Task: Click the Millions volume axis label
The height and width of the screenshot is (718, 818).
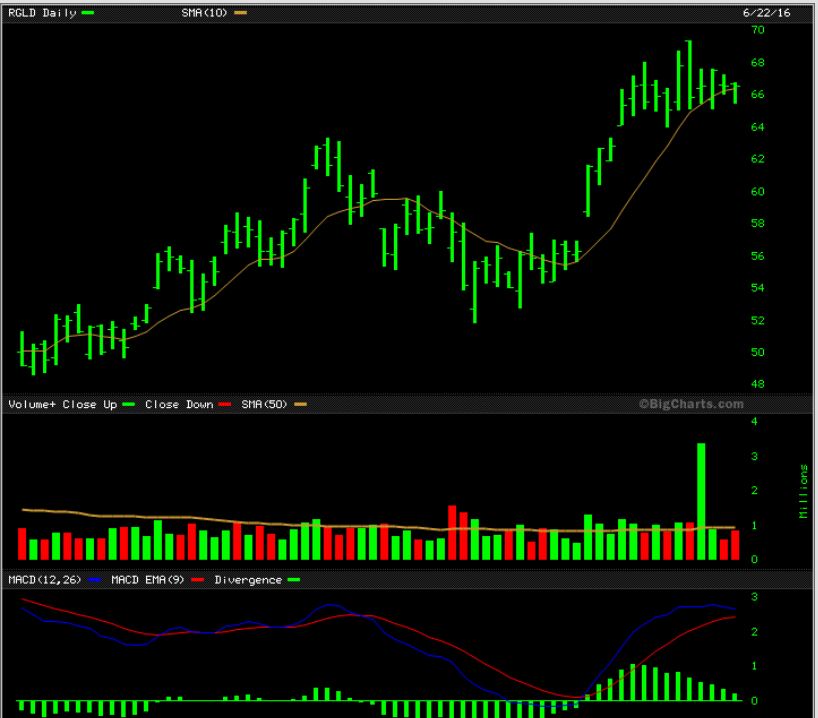Action: [x=803, y=491]
